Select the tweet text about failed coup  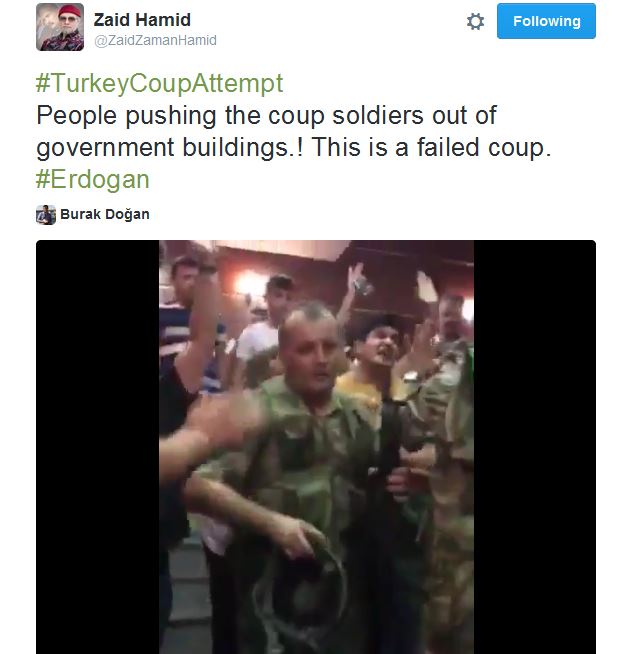pyautogui.click(x=294, y=131)
